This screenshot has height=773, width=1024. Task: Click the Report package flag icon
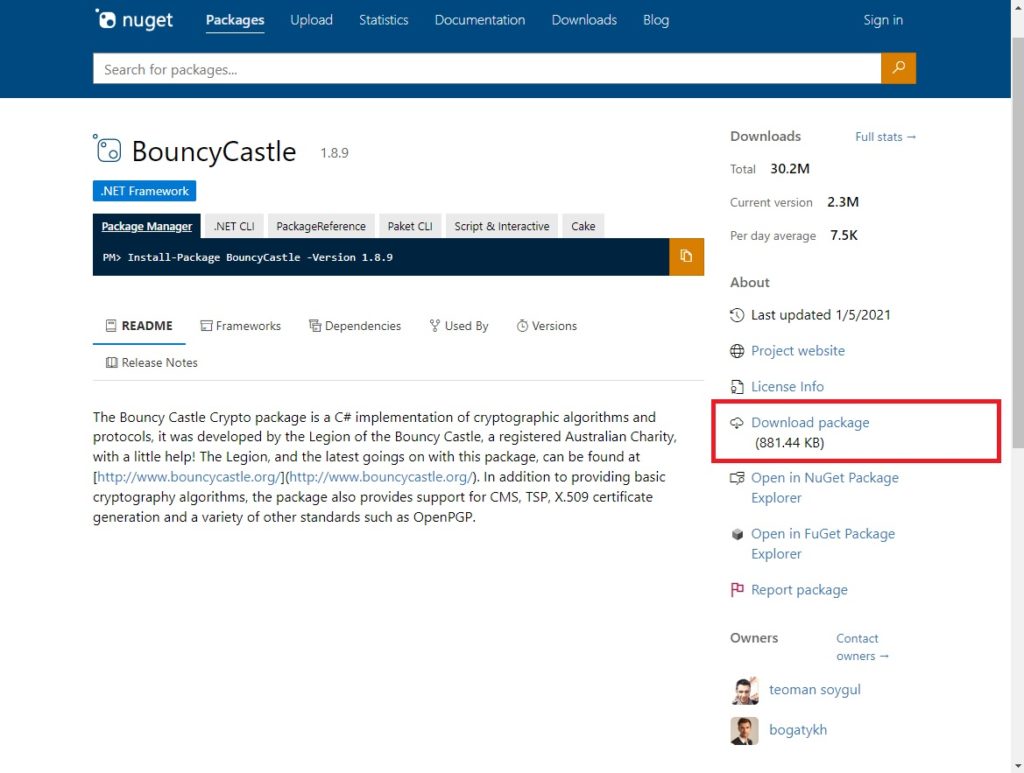(x=737, y=590)
